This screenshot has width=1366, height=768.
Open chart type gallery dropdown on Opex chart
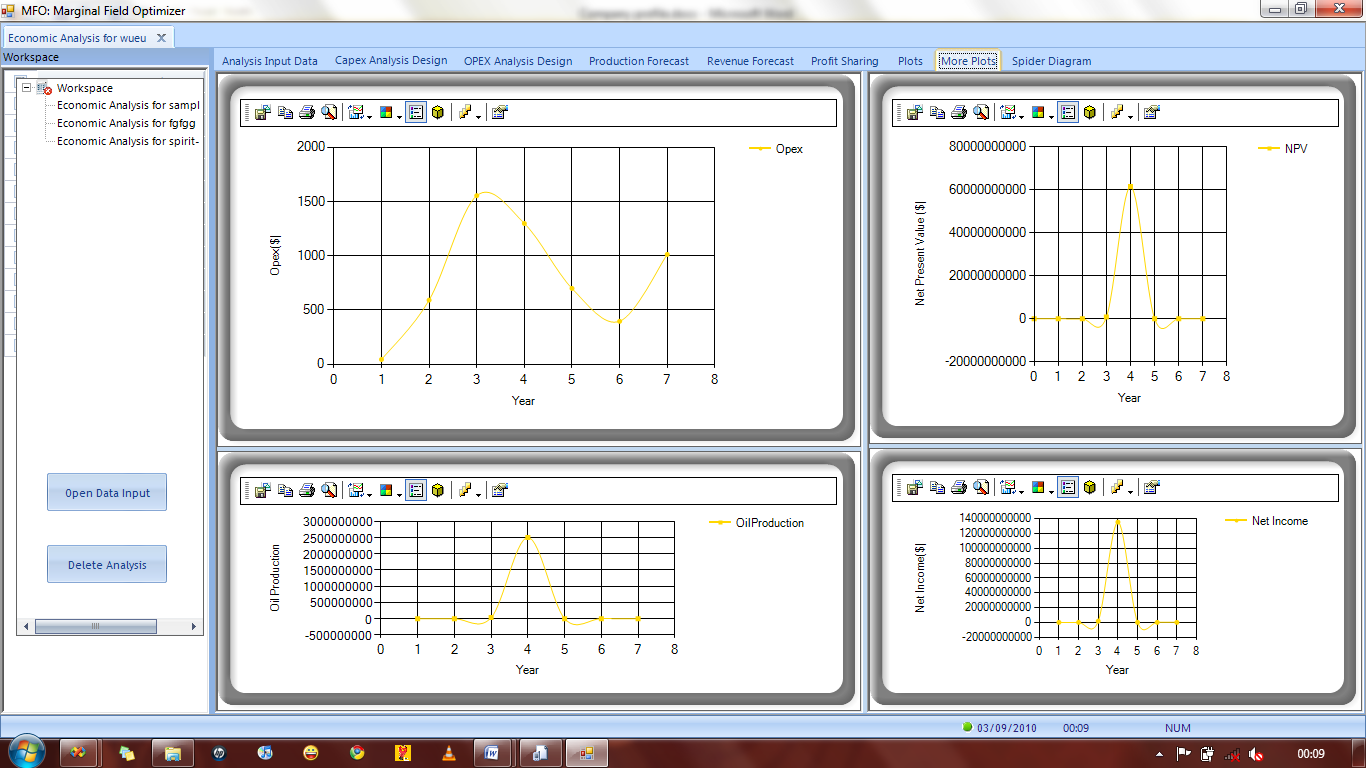359,113
